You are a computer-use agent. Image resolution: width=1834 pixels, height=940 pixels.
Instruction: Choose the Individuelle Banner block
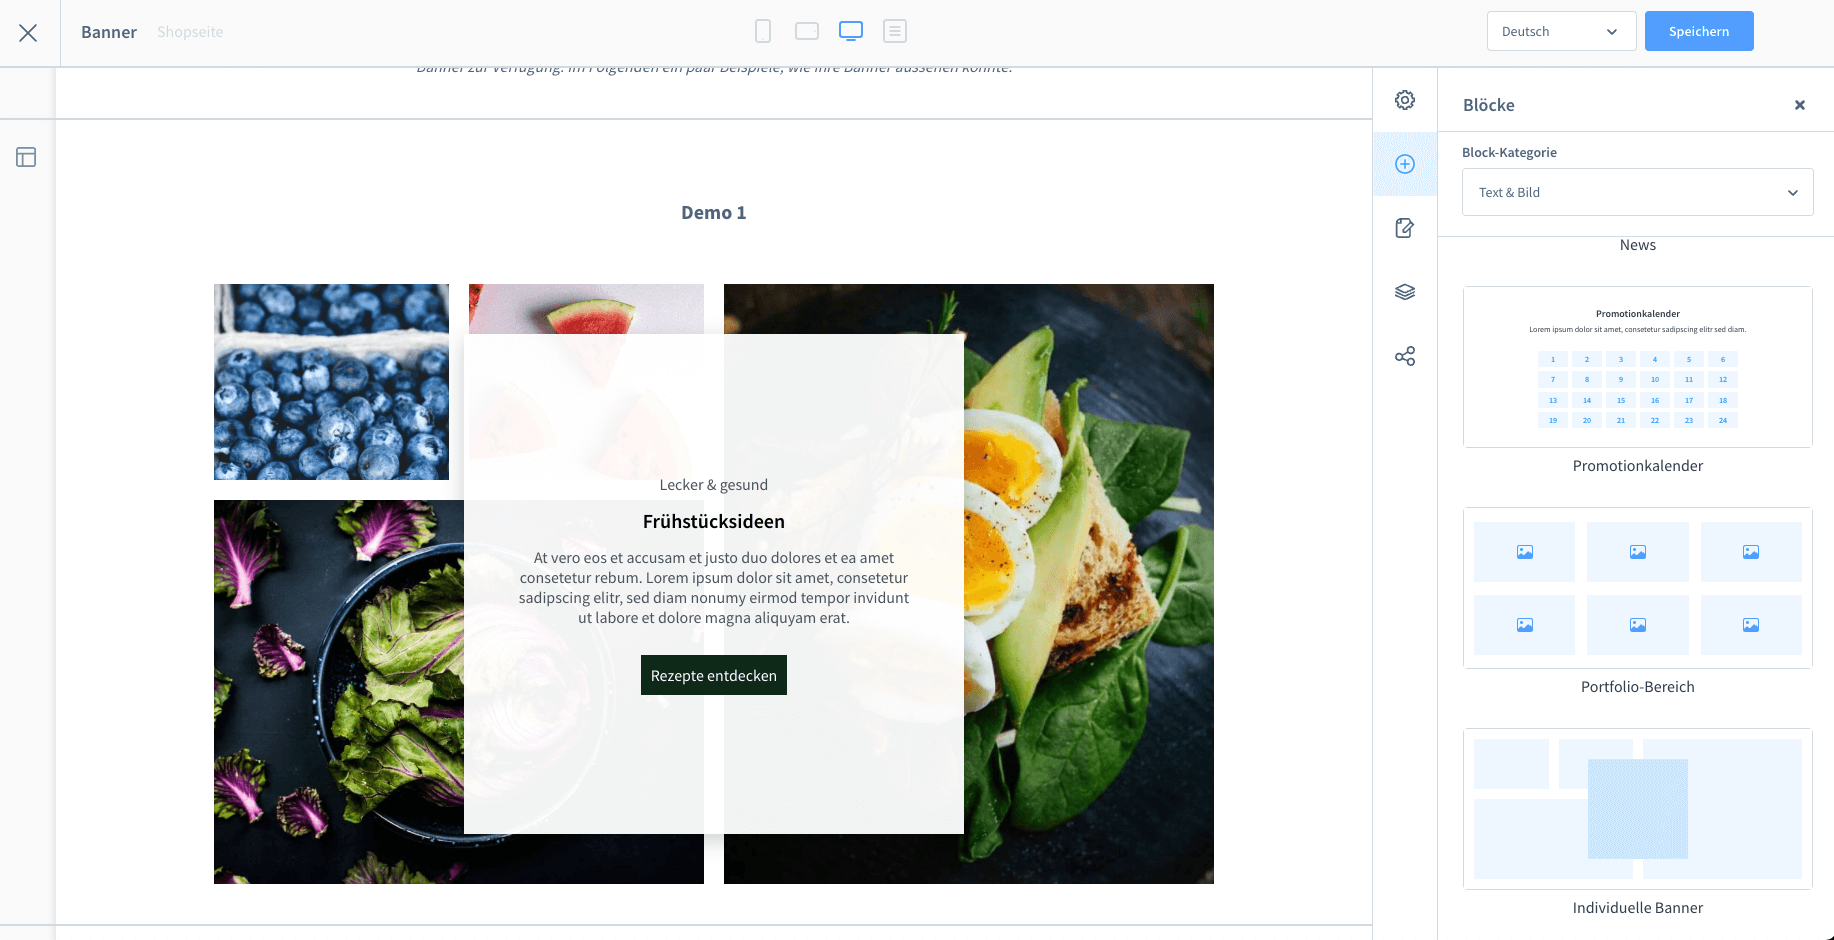pyautogui.click(x=1637, y=809)
